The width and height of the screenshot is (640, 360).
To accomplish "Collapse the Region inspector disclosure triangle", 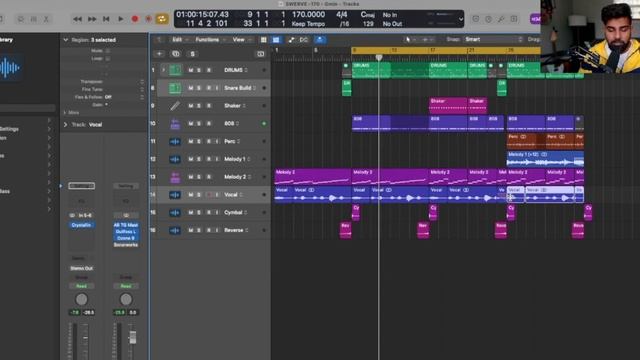I will click(x=66, y=40).
